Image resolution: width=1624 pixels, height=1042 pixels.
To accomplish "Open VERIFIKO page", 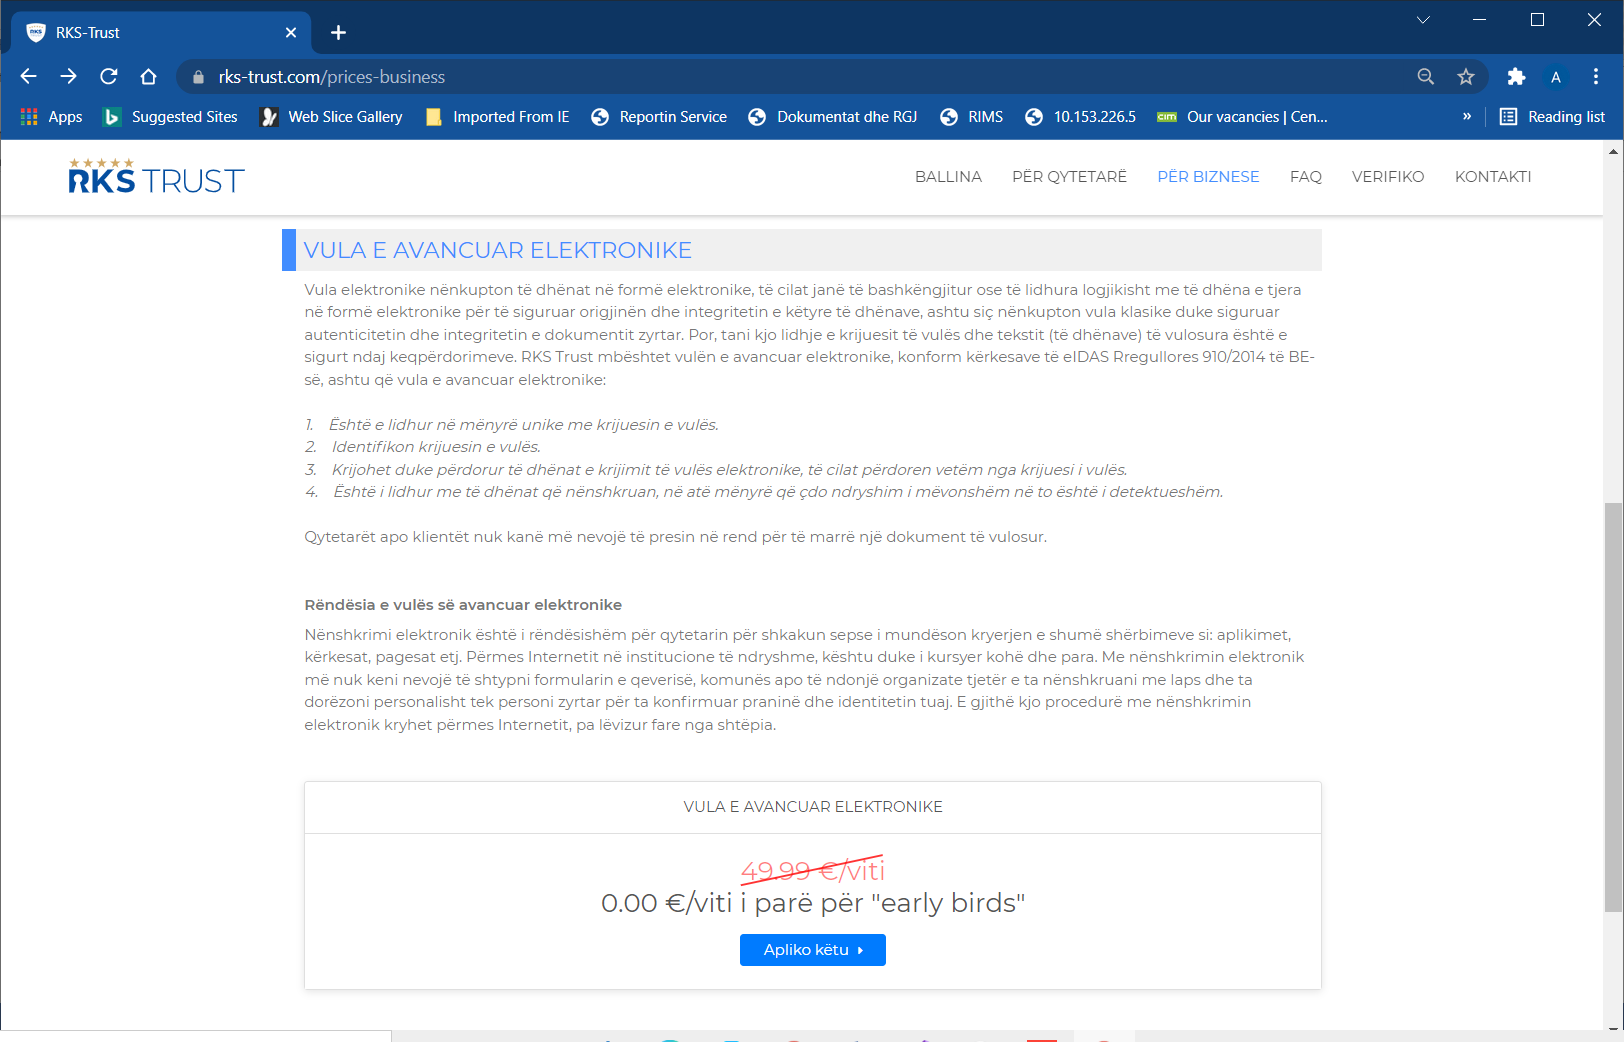I will click(x=1388, y=177).
